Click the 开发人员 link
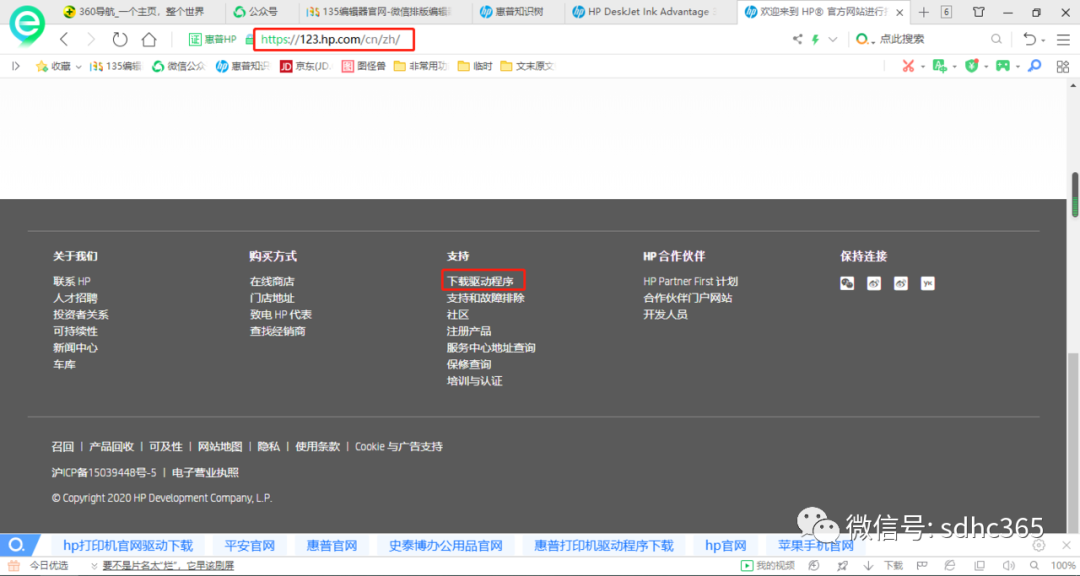 tap(665, 314)
